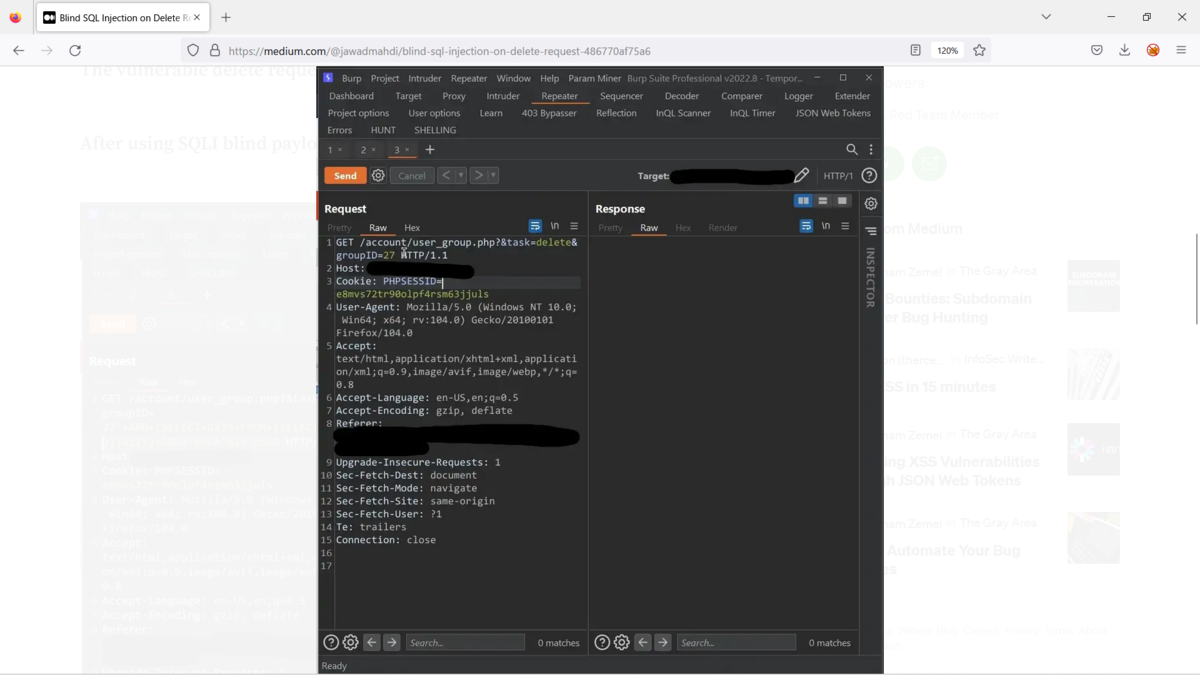Close Repeater tab 3
The height and width of the screenshot is (675, 1200).
click(407, 150)
